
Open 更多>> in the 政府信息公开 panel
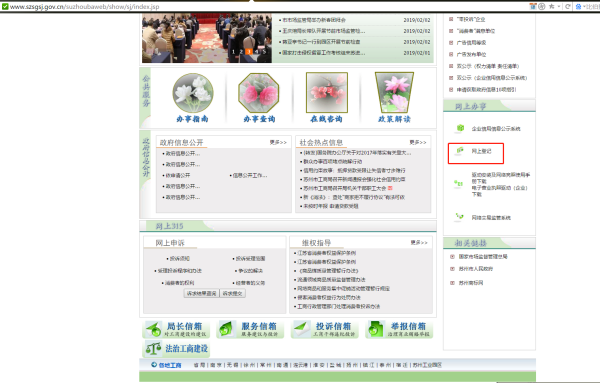click(x=278, y=142)
